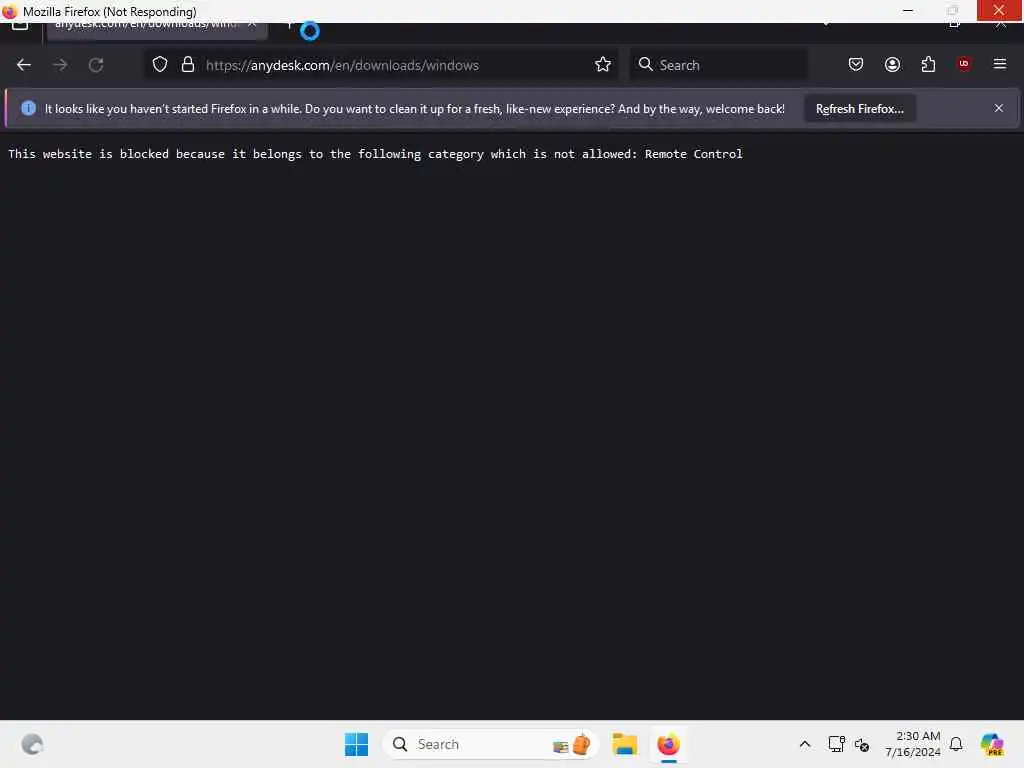Launch Copilot preview from the taskbar
Viewport: 1024px width, 768px height.
[x=992, y=744]
